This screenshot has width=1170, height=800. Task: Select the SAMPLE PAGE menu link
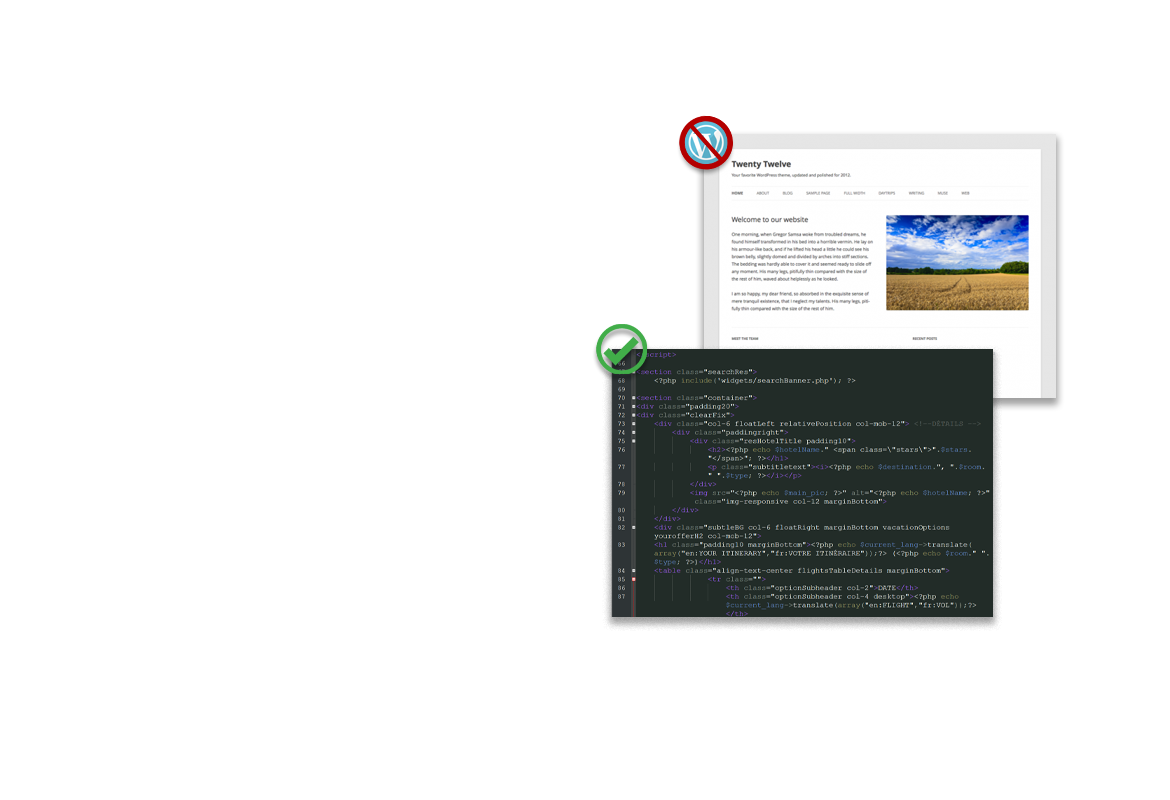(x=818, y=193)
